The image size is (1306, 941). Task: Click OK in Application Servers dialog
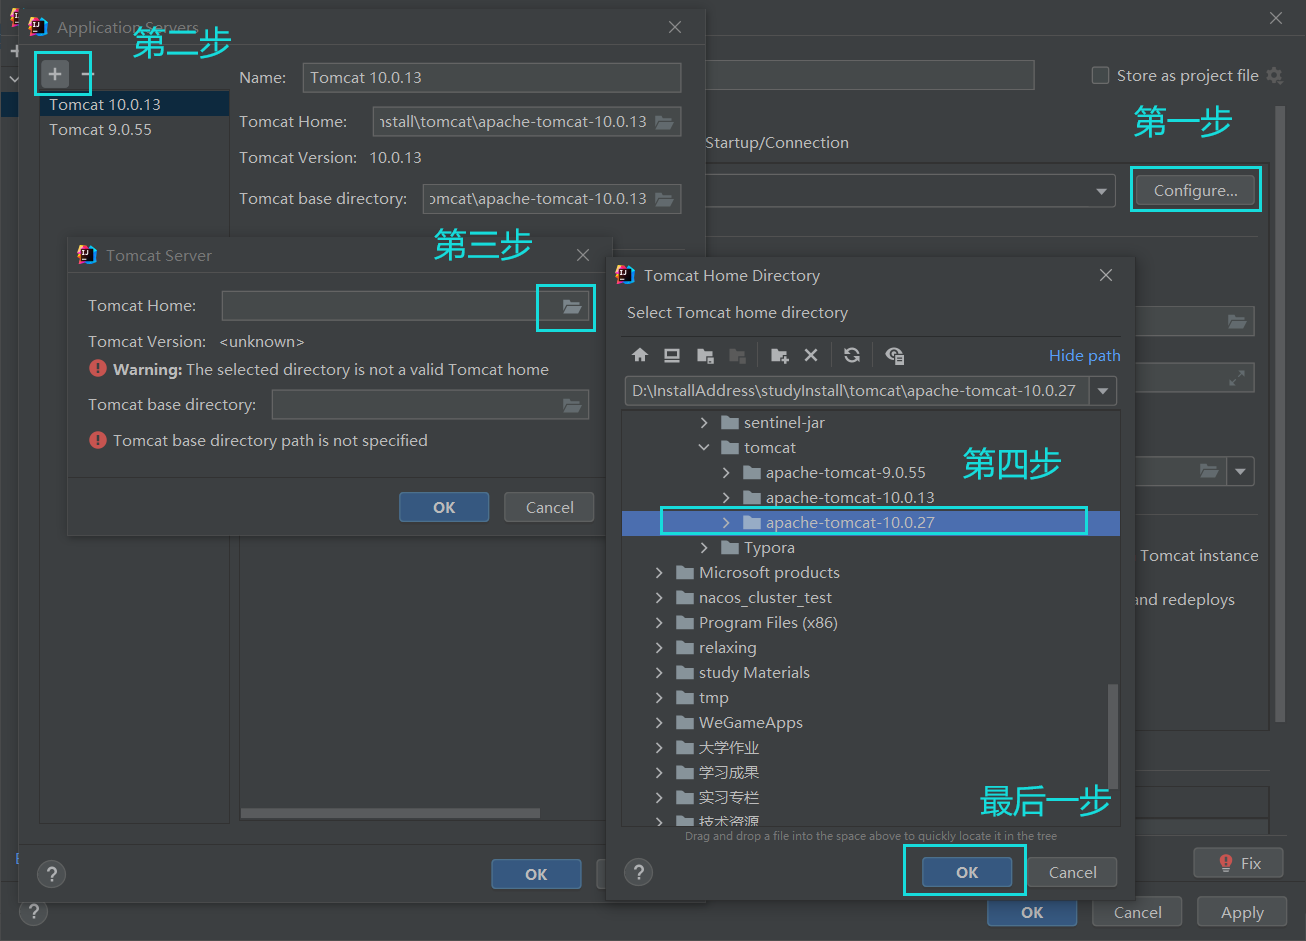click(x=536, y=874)
